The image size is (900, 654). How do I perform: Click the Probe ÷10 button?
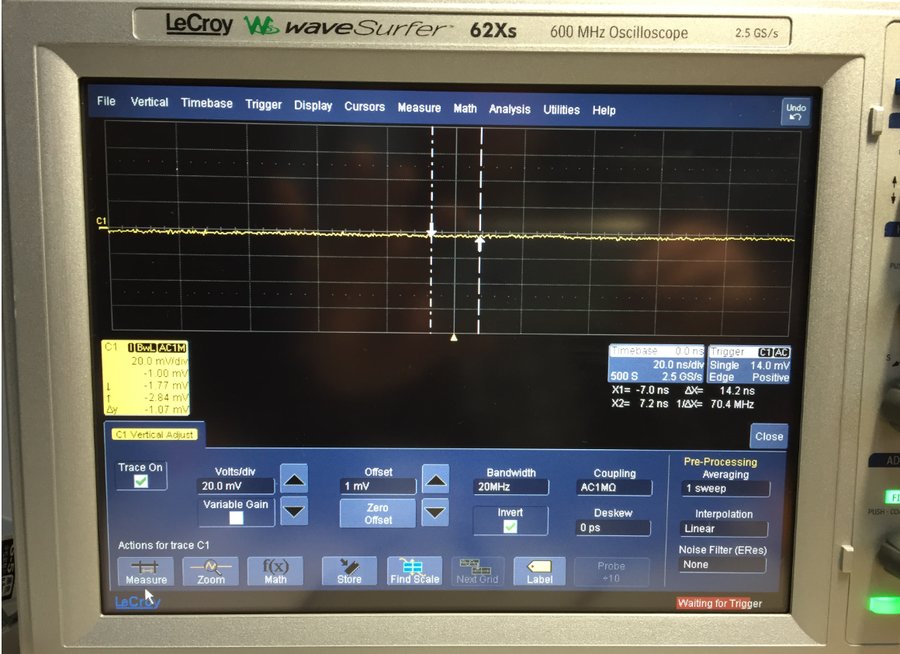point(612,572)
